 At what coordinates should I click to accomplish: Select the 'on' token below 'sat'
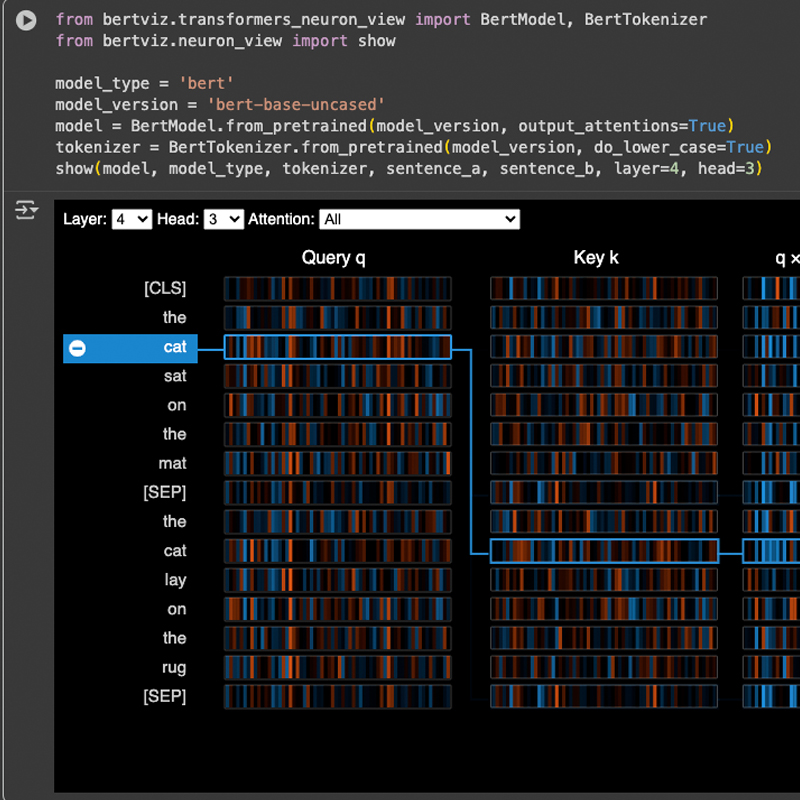coord(177,405)
